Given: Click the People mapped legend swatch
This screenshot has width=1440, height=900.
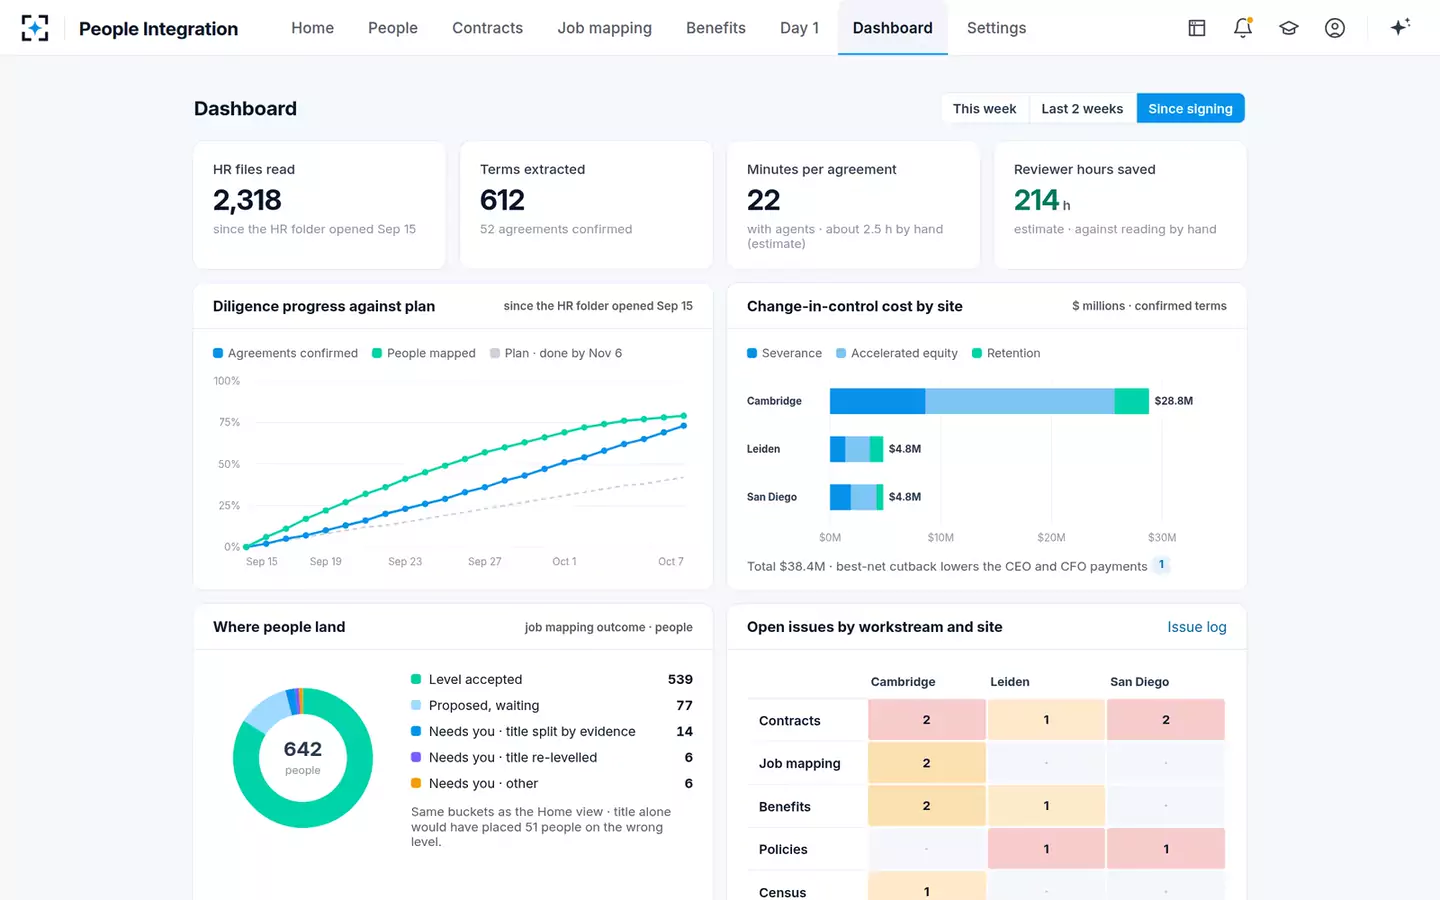Looking at the screenshot, I should click(377, 353).
